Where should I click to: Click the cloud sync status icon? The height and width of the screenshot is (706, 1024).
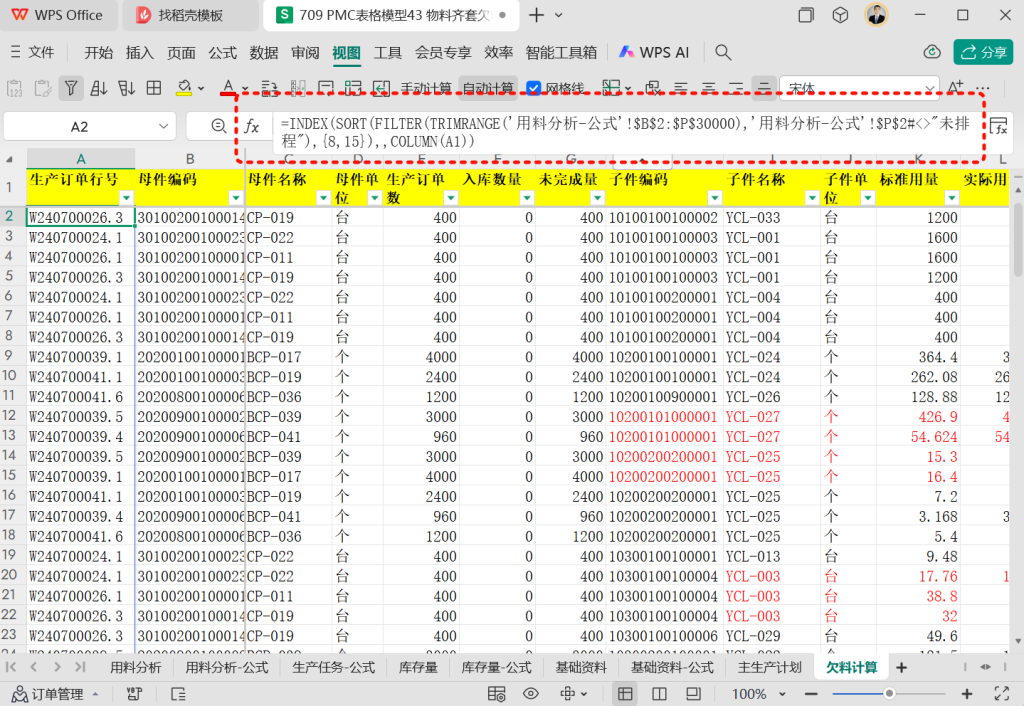932,52
